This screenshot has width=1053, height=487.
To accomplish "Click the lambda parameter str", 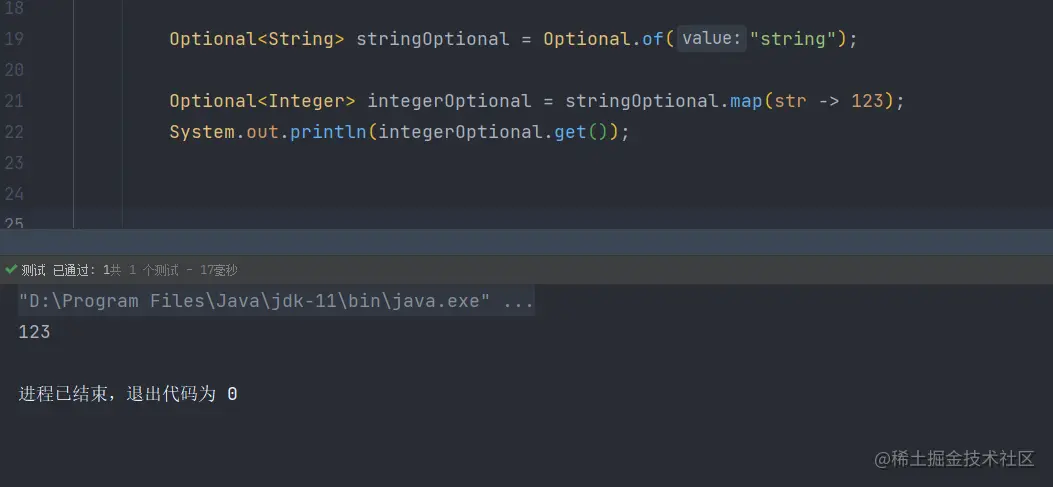I will tap(790, 101).
